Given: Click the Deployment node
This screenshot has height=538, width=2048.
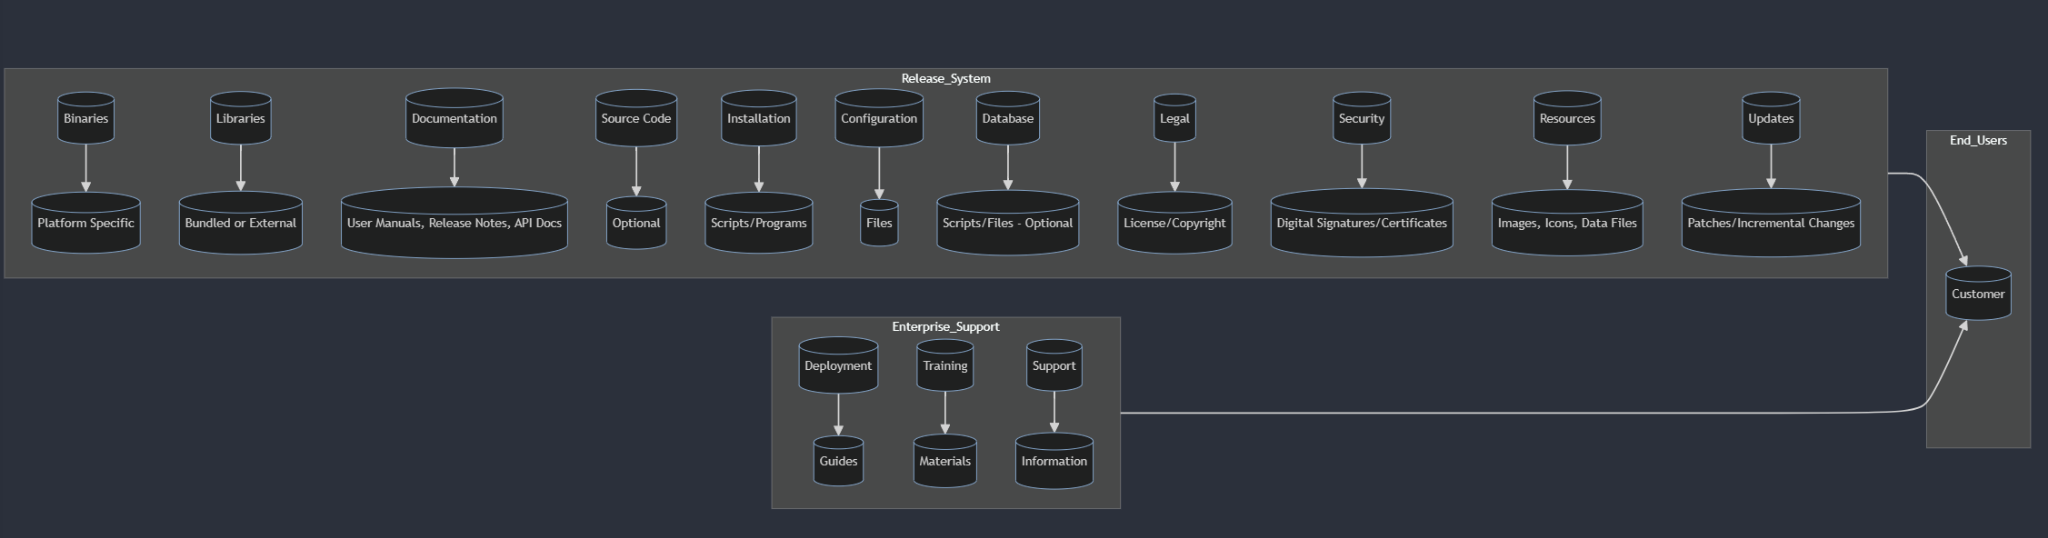Looking at the screenshot, I should (x=838, y=366).
